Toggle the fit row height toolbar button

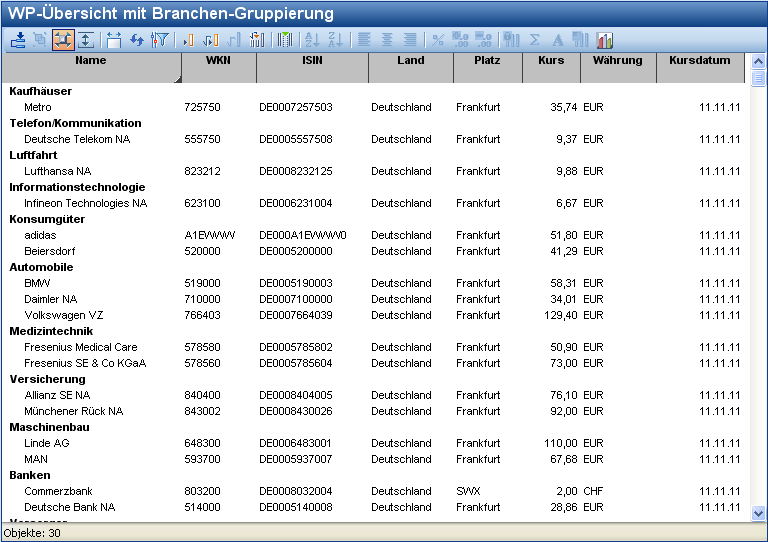coord(86,40)
